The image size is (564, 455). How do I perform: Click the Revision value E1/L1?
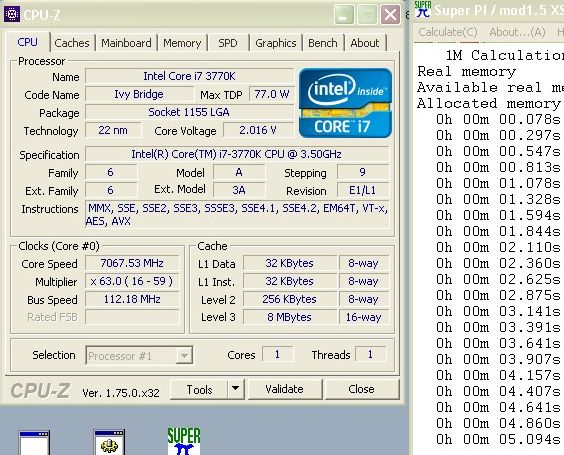click(363, 190)
